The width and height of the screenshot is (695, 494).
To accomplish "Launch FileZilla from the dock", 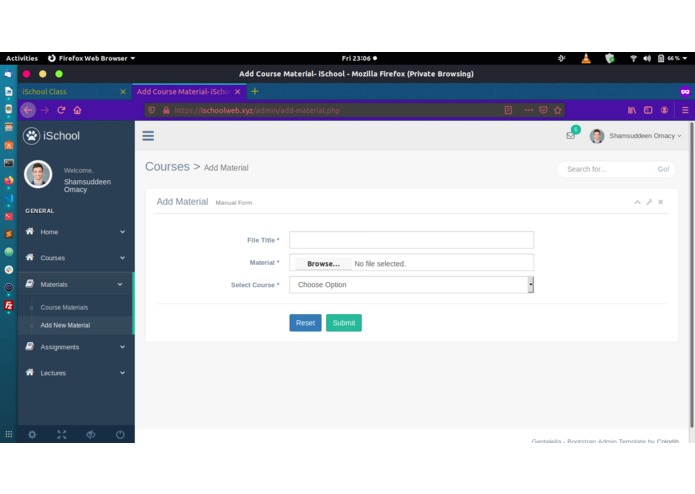I will tap(8, 305).
